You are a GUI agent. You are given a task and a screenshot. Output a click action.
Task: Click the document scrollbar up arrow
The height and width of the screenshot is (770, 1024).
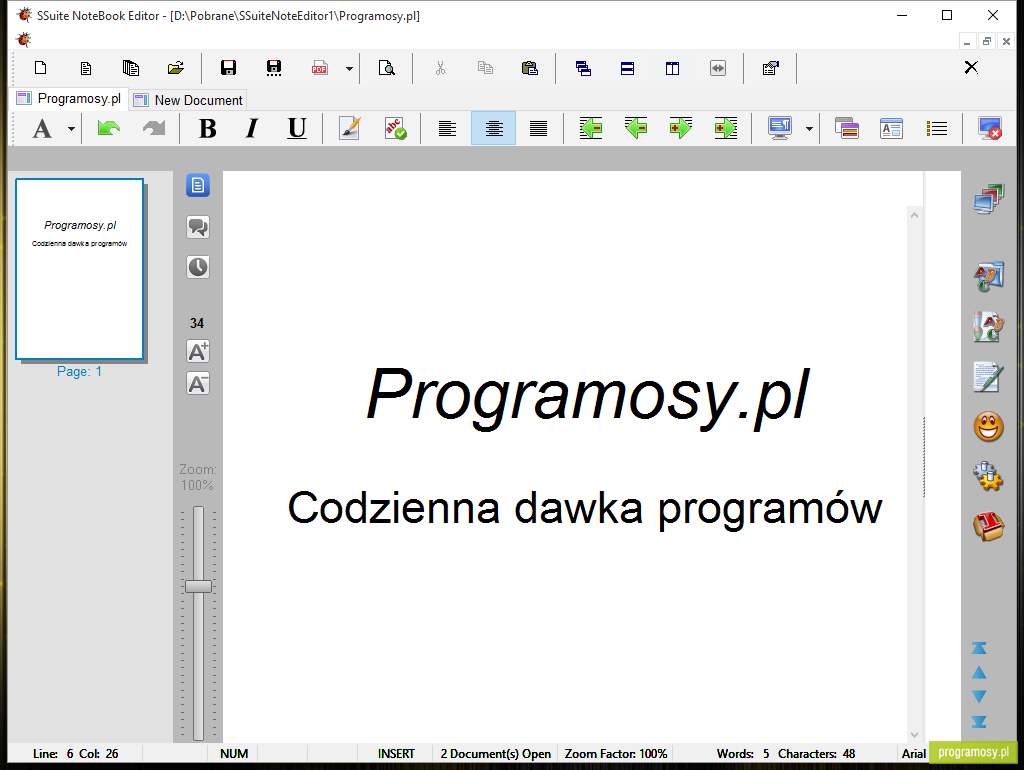(914, 215)
